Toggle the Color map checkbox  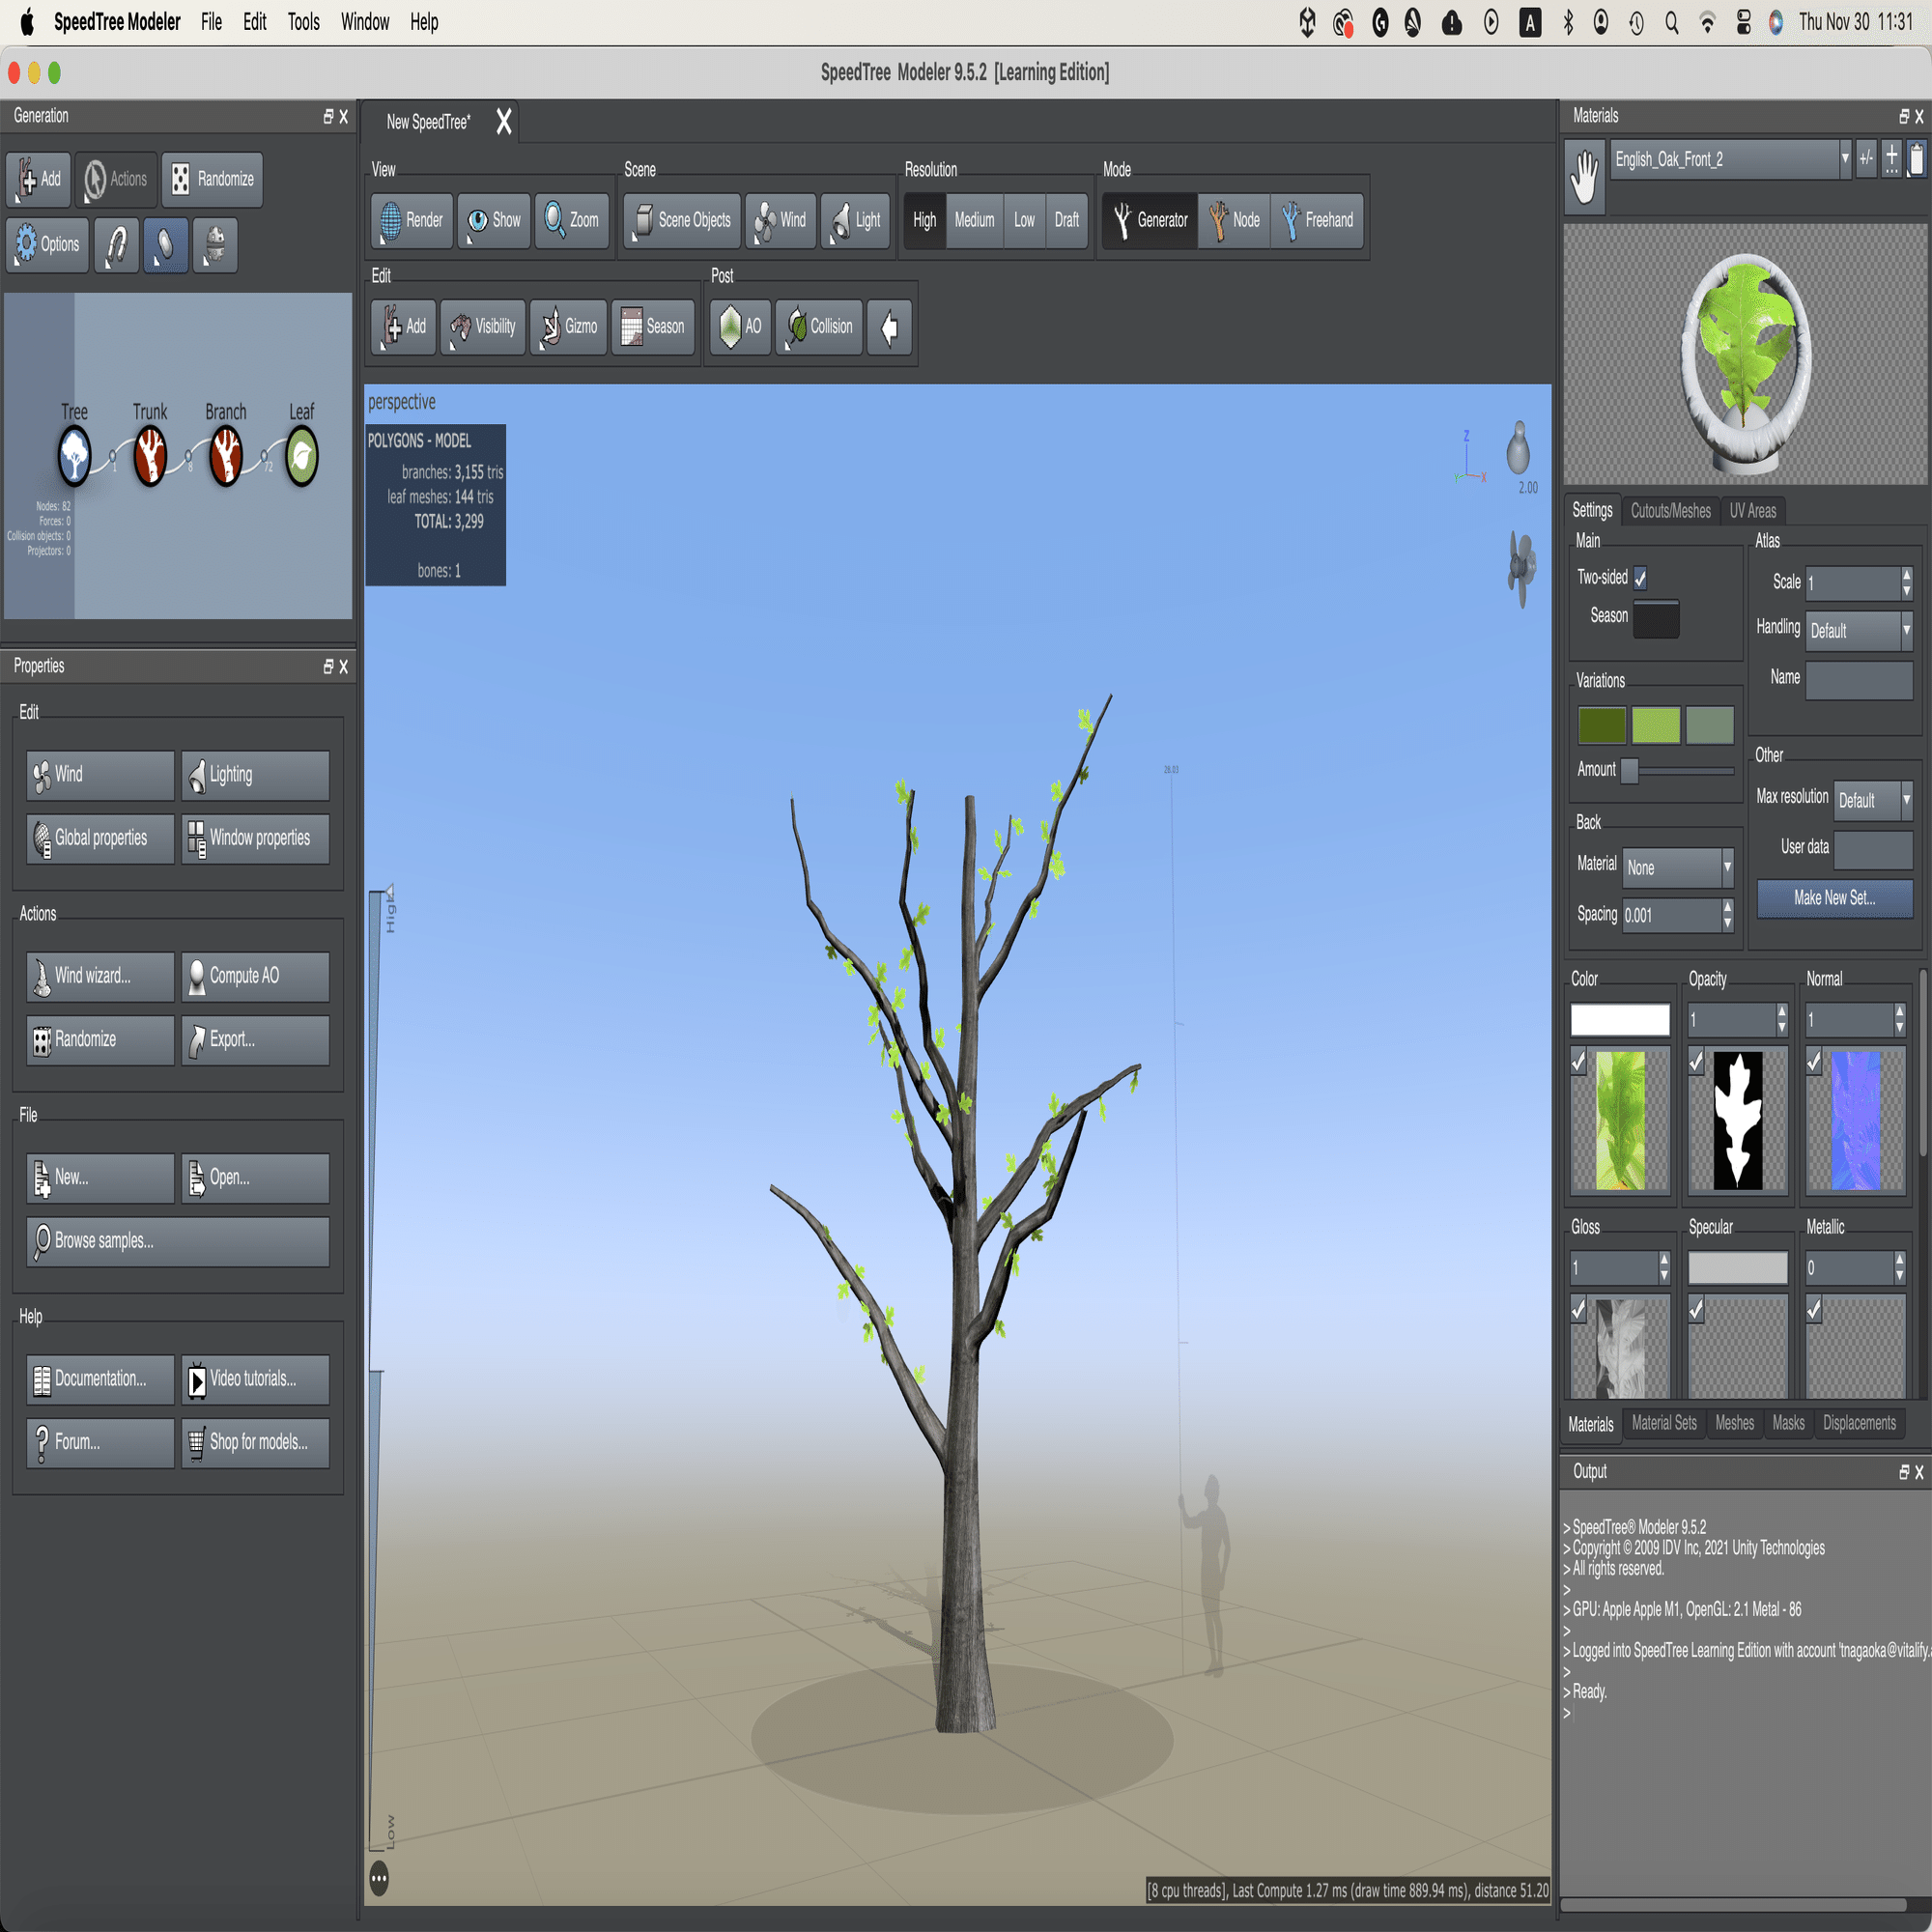(x=1579, y=1061)
